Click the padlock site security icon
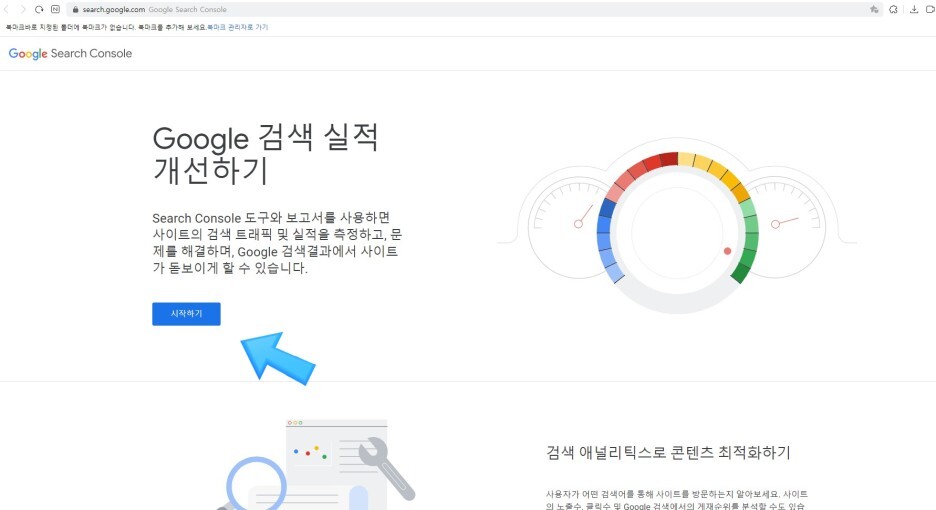 75,10
